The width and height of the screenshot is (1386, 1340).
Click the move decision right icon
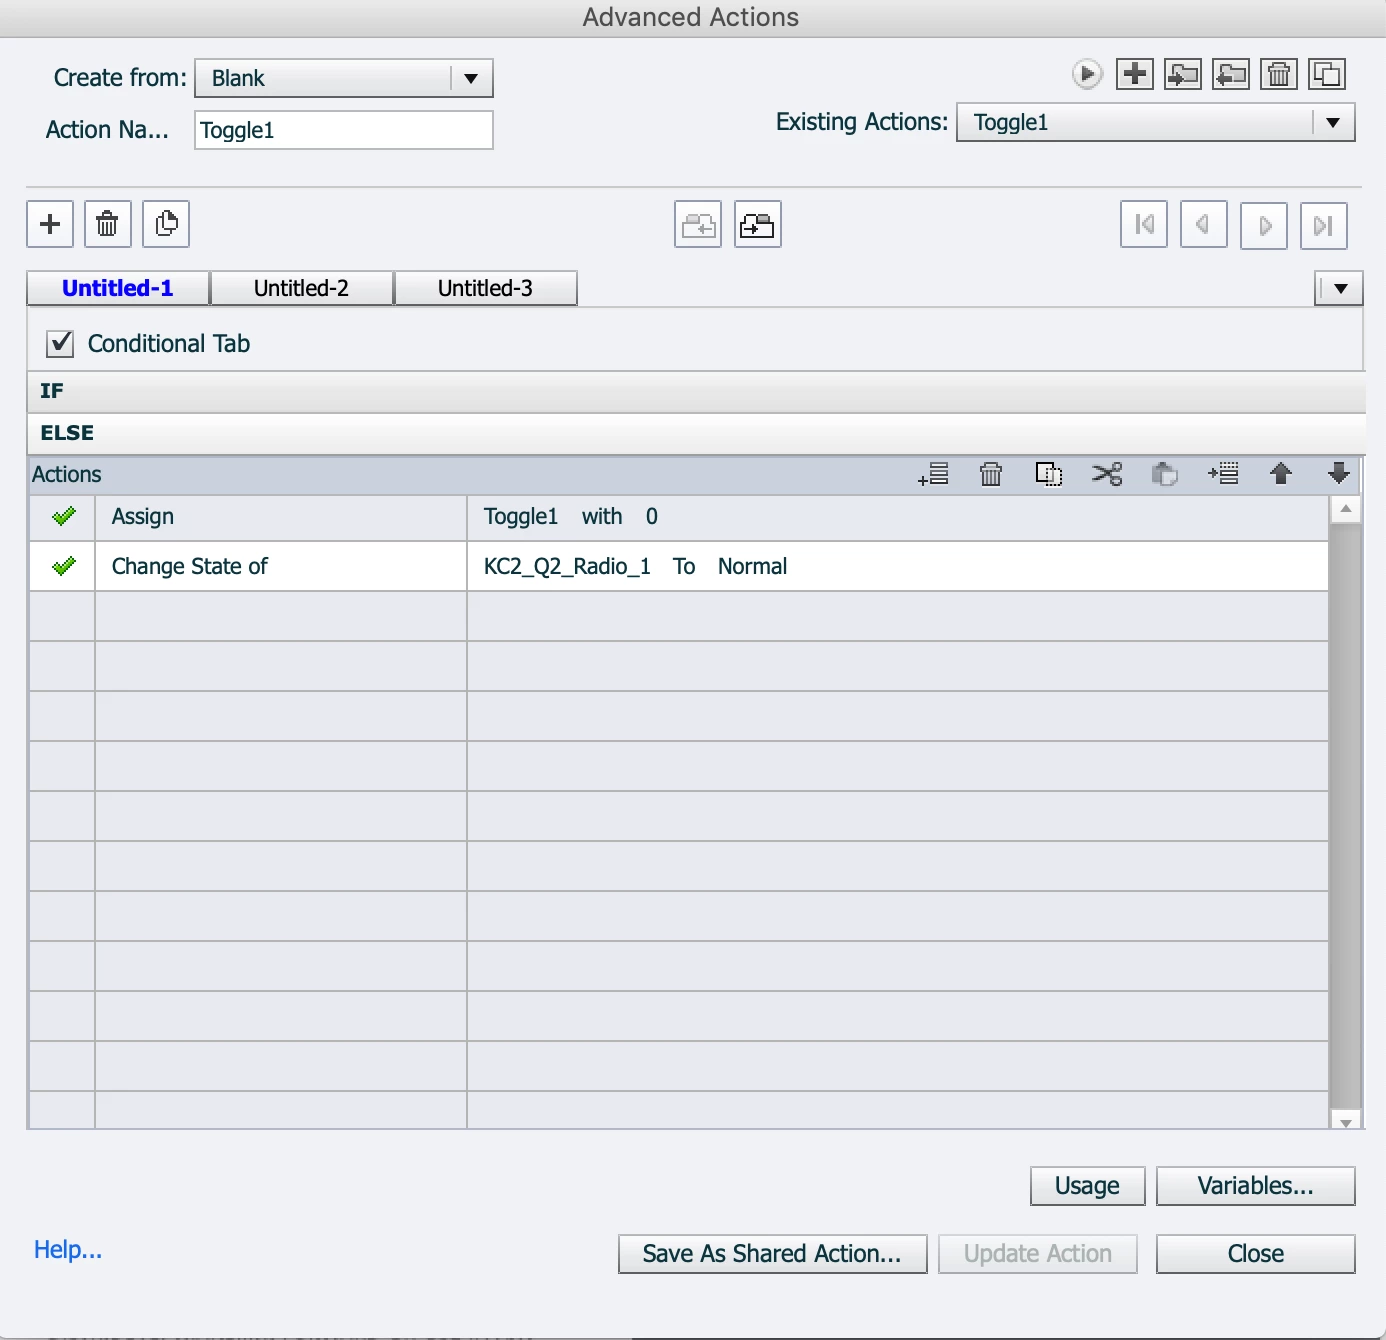(758, 225)
